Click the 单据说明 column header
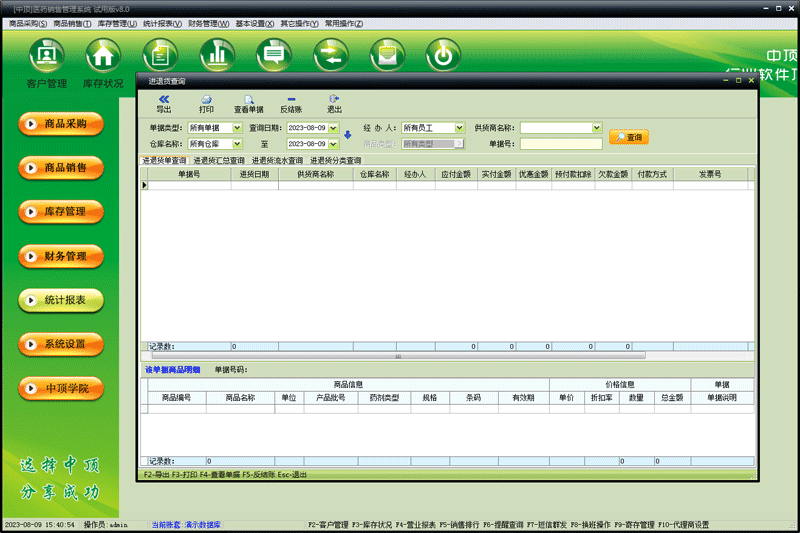800x533 pixels. point(722,397)
